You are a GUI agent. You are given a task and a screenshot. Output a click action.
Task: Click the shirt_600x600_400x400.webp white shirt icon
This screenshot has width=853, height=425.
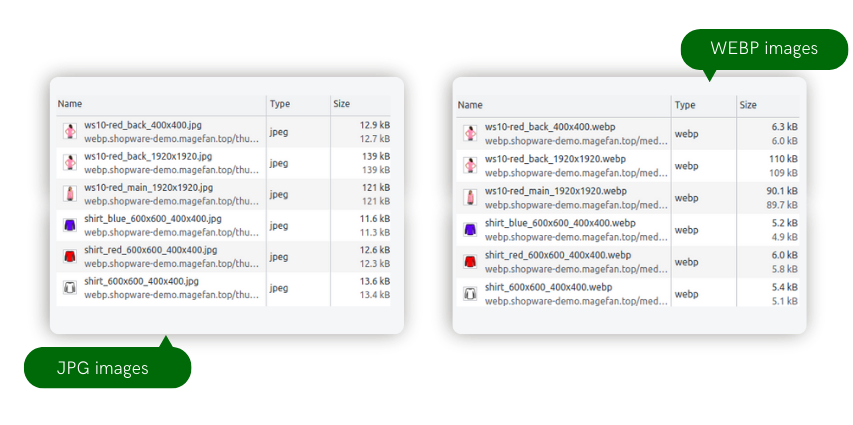point(470,293)
